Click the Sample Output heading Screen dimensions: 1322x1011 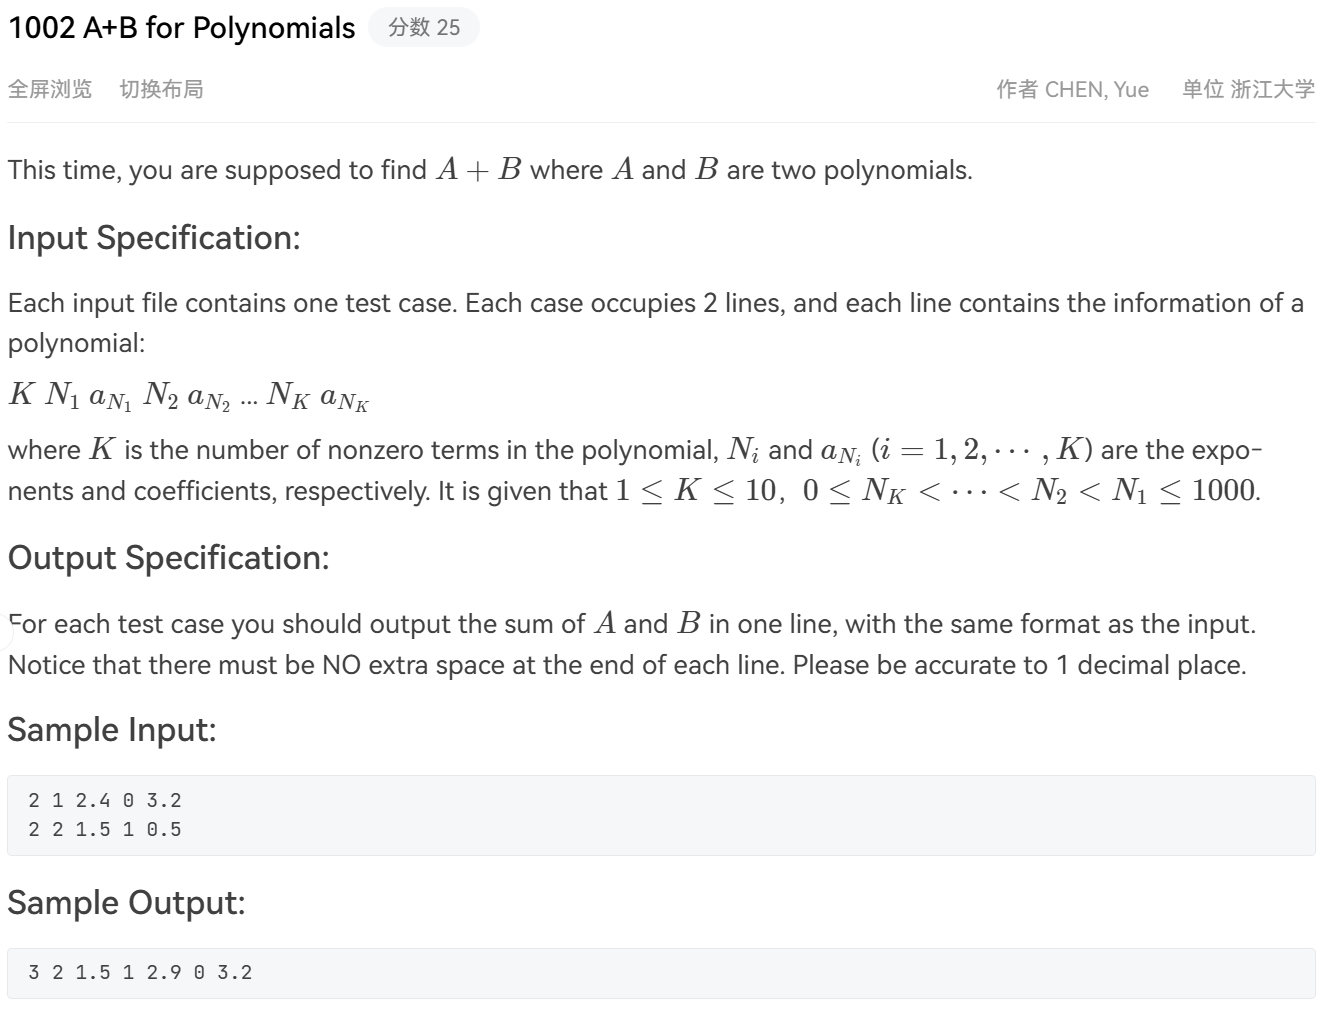126,903
